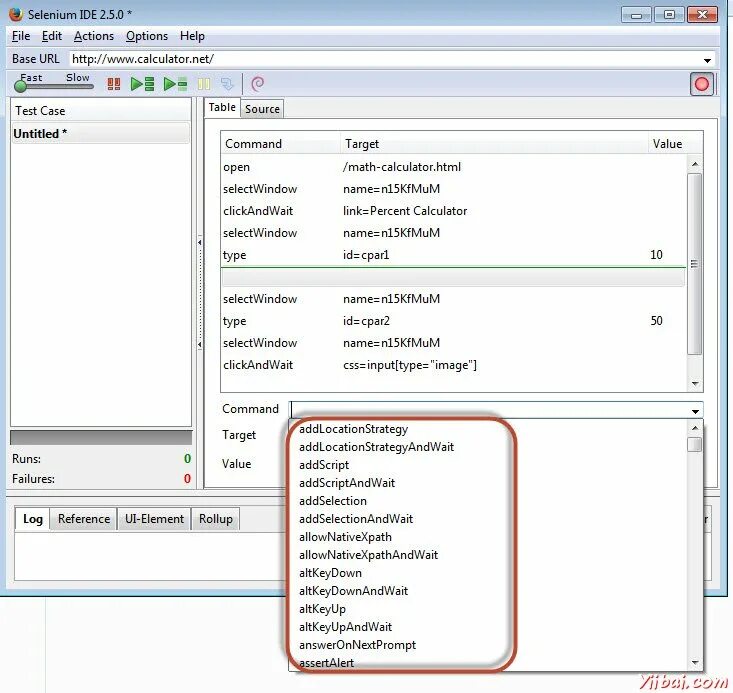Viewport: 733px width, 693px height.
Task: Click the command table scroll up arrow
Action: point(695,164)
